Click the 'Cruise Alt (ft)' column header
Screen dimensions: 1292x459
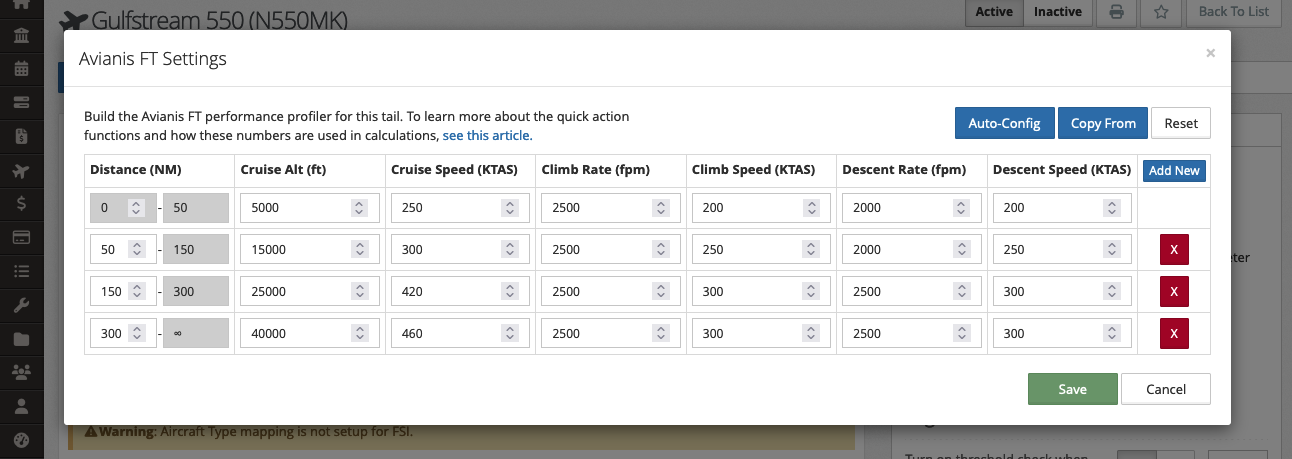pos(284,170)
